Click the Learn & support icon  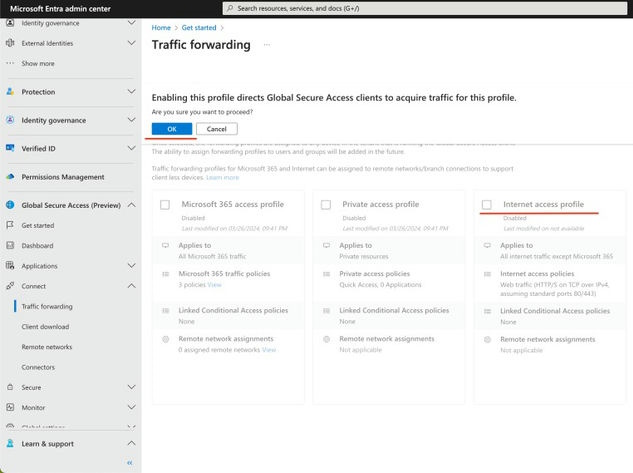pos(10,443)
